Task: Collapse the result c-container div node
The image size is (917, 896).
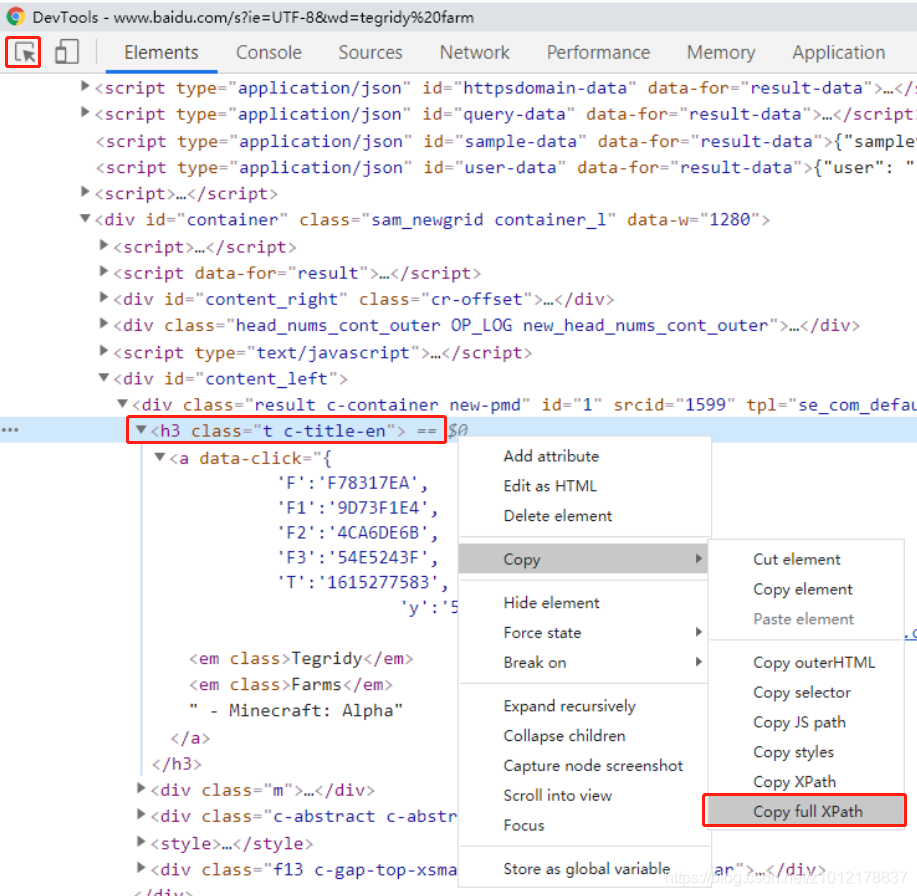Action: tap(123, 404)
